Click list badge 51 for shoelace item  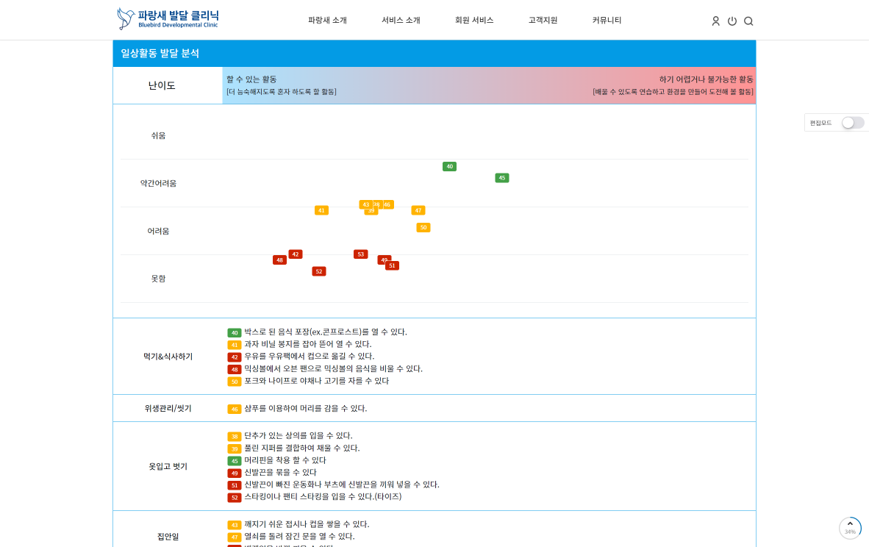click(234, 485)
